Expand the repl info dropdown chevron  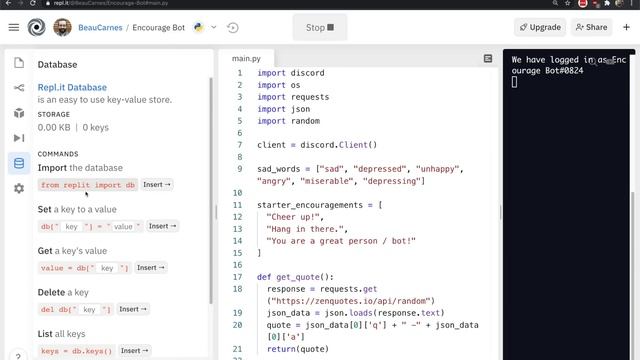(213, 27)
